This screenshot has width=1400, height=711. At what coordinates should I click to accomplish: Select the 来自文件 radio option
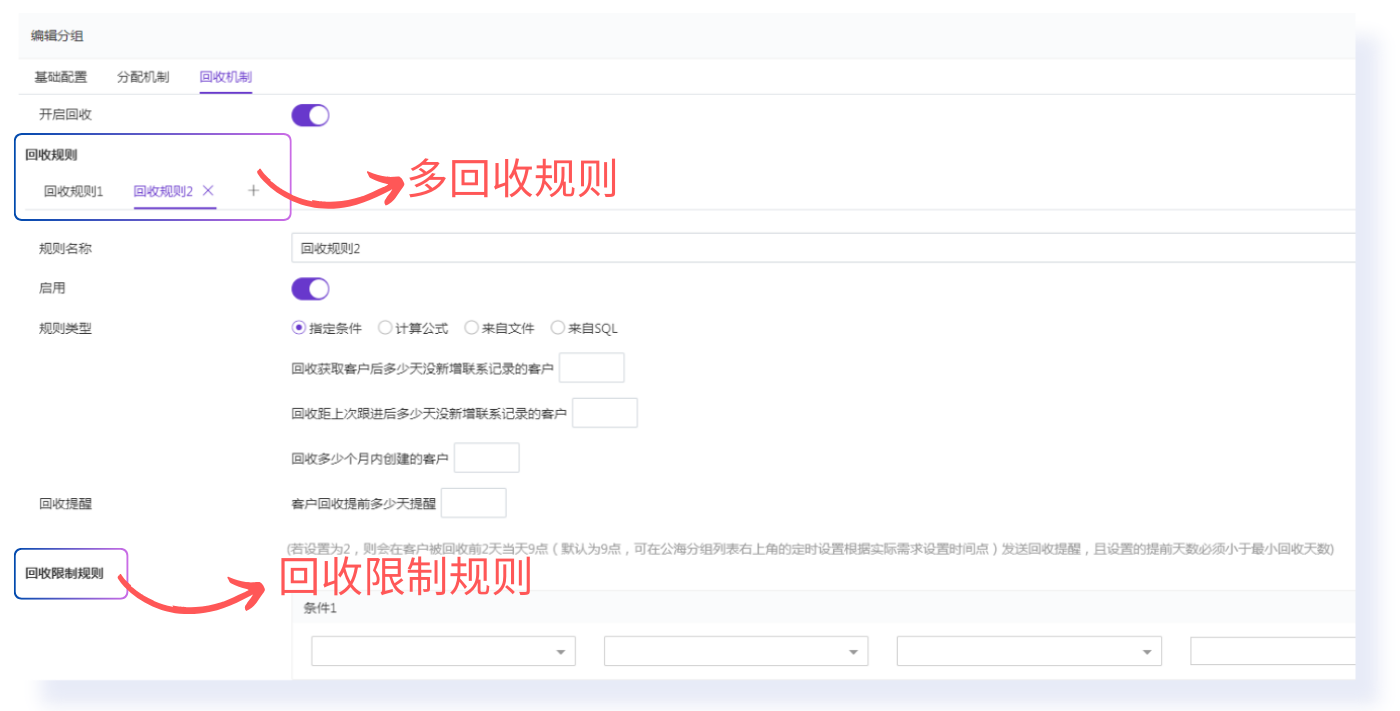(x=500, y=328)
